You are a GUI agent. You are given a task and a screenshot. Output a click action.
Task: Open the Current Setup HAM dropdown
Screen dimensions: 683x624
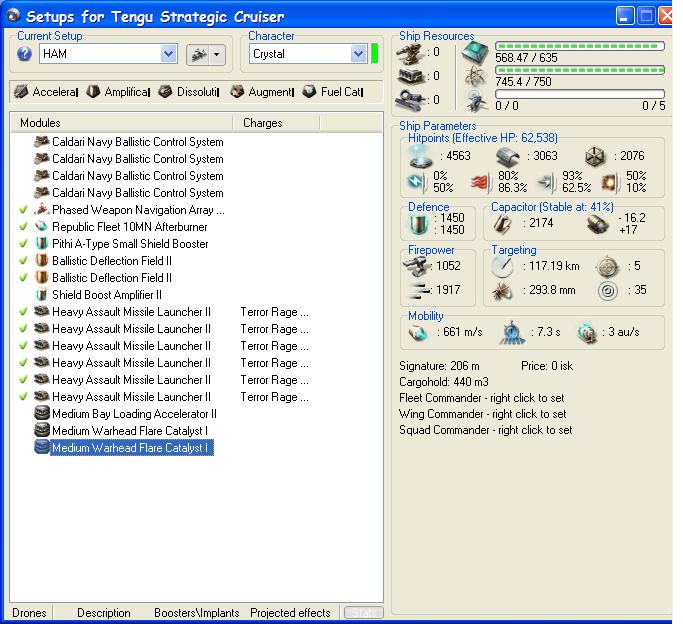click(168, 54)
